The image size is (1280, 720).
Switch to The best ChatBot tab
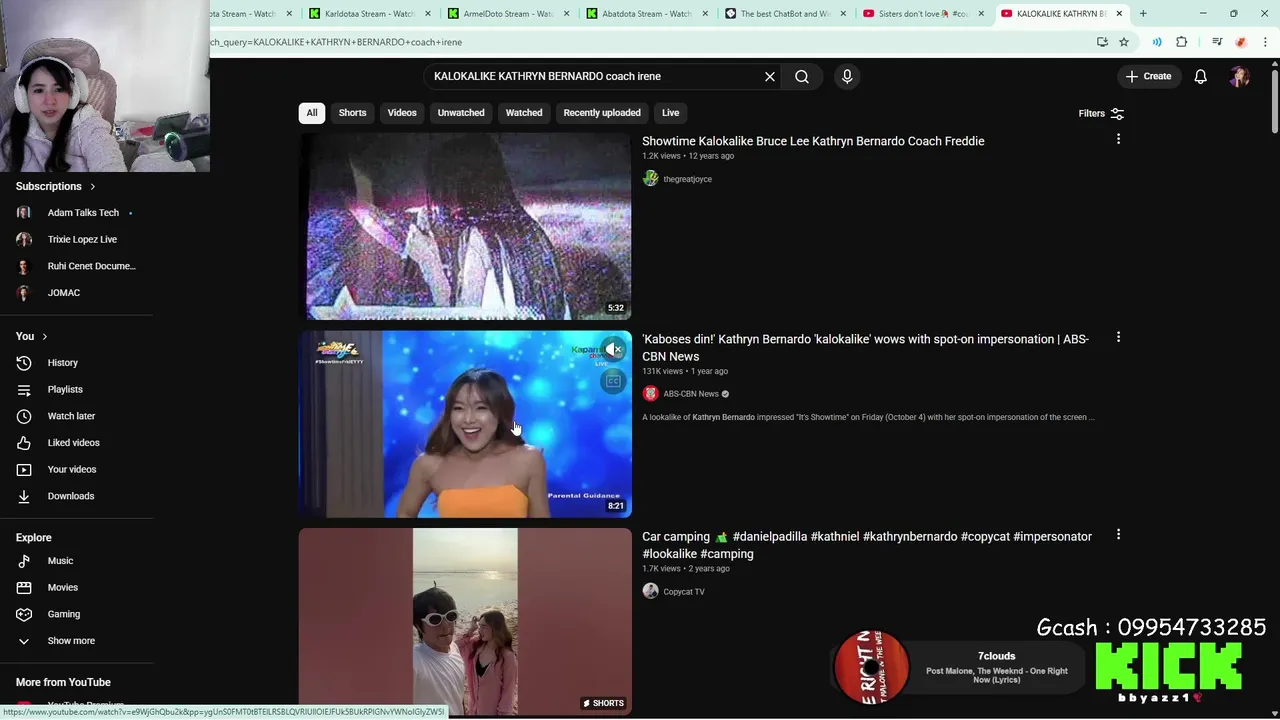pos(783,14)
